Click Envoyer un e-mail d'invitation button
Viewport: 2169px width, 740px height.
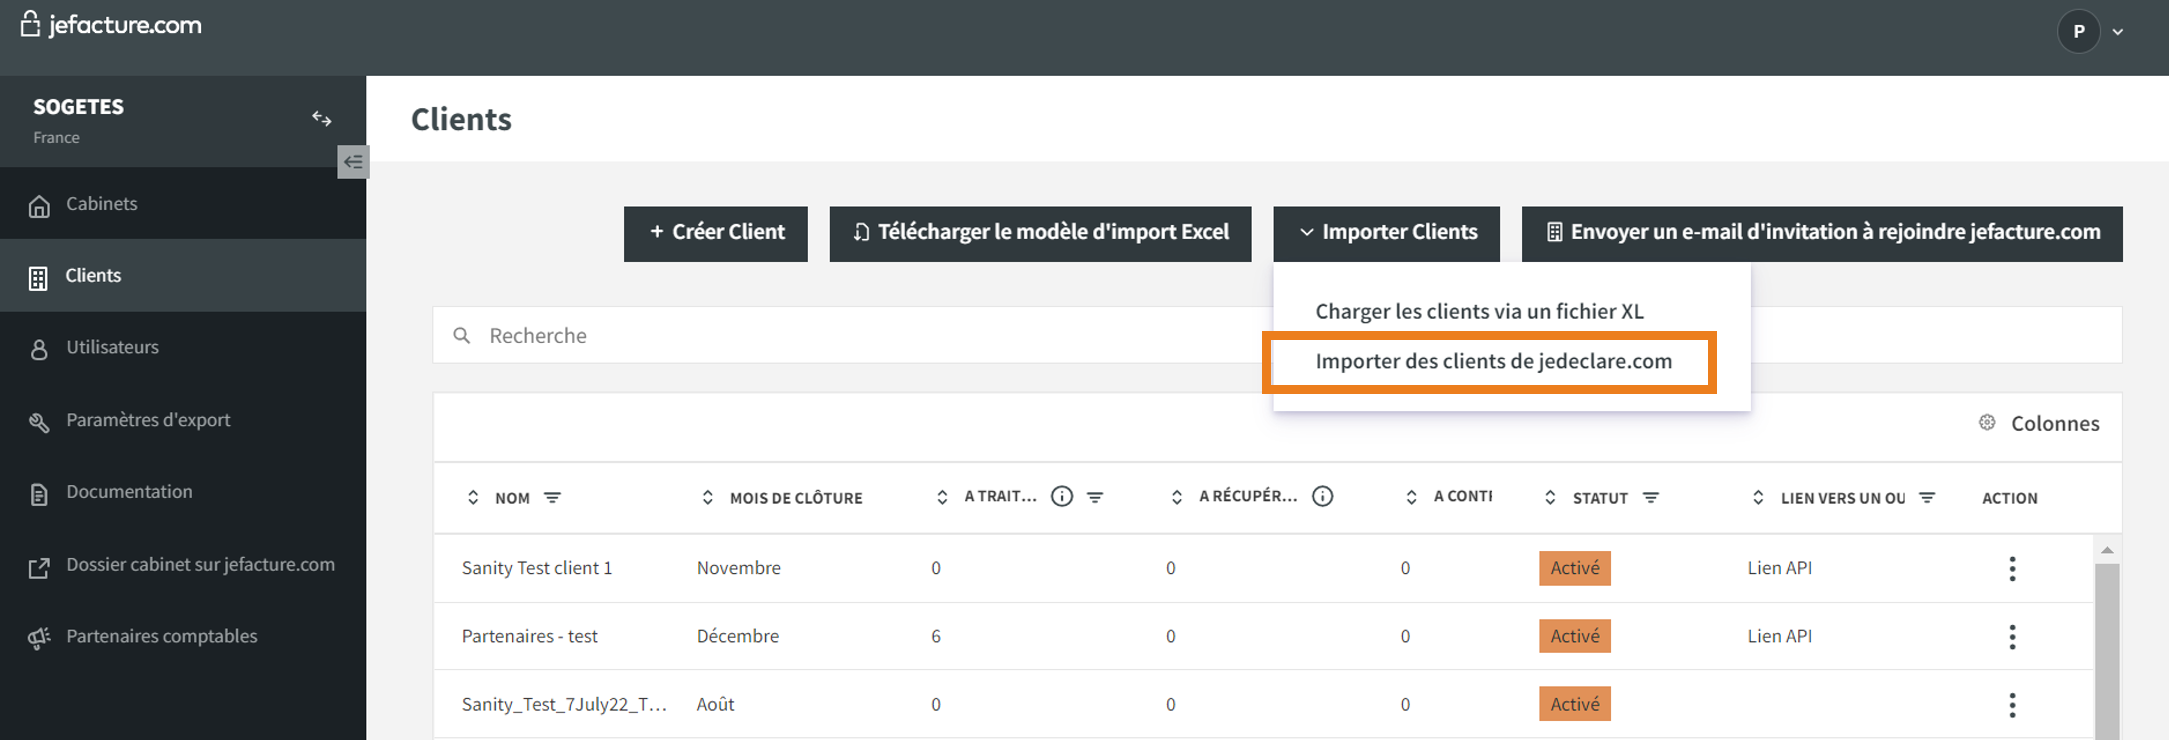(1822, 233)
